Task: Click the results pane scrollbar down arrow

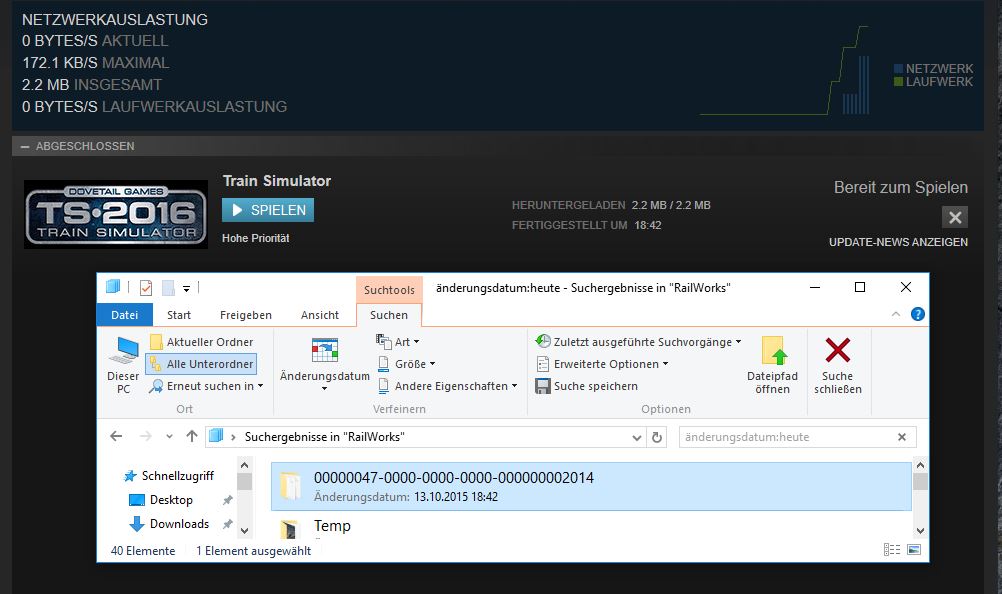Action: 920,531
